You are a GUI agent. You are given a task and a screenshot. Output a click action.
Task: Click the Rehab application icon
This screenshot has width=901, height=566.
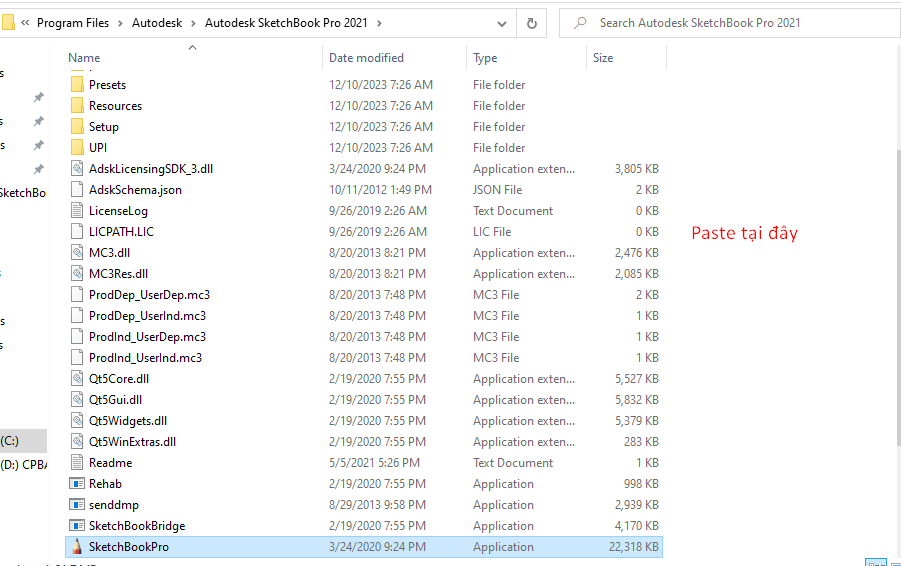click(x=77, y=483)
